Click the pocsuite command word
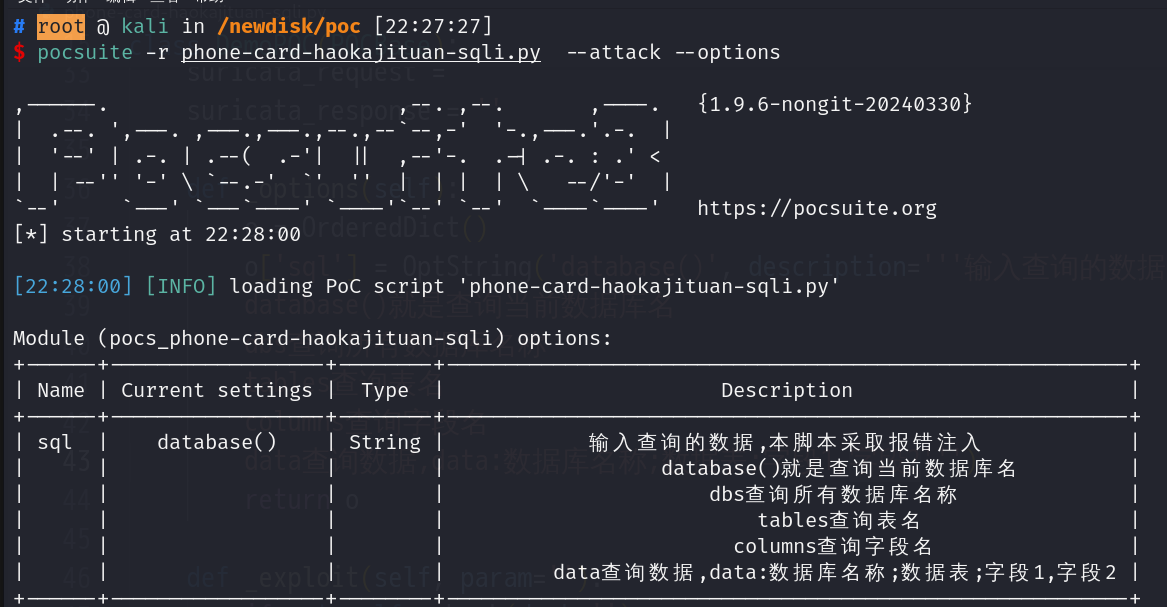The image size is (1167, 607). (85, 53)
